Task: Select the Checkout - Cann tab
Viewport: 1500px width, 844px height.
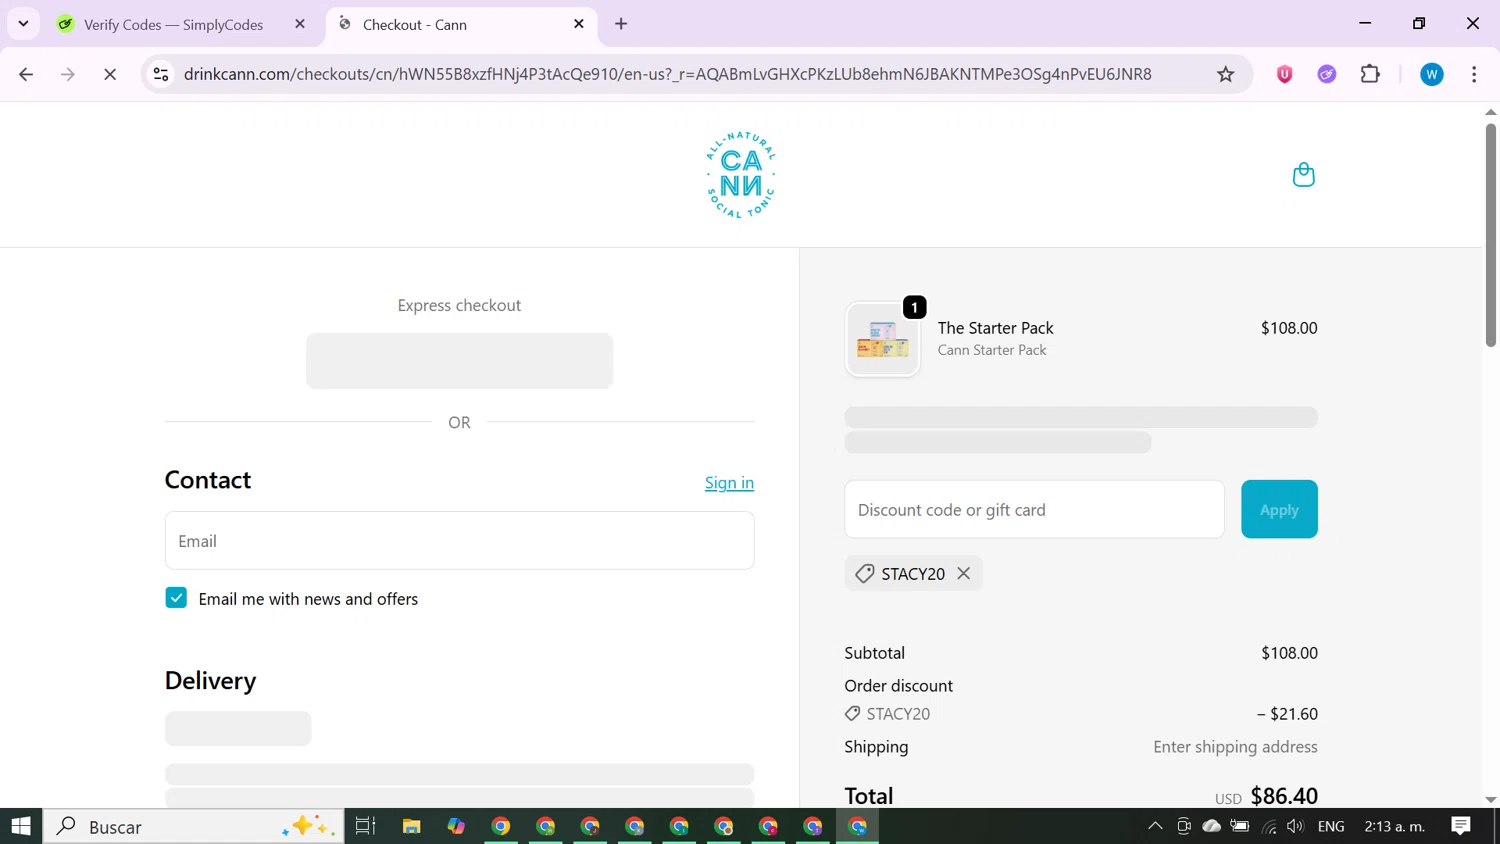Action: point(462,25)
